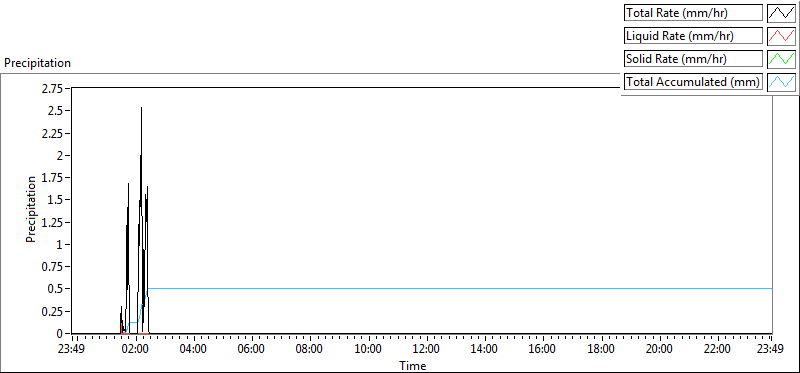Click the 2.75 maximum y-axis value
The height and width of the screenshot is (373, 800).
click(53, 89)
